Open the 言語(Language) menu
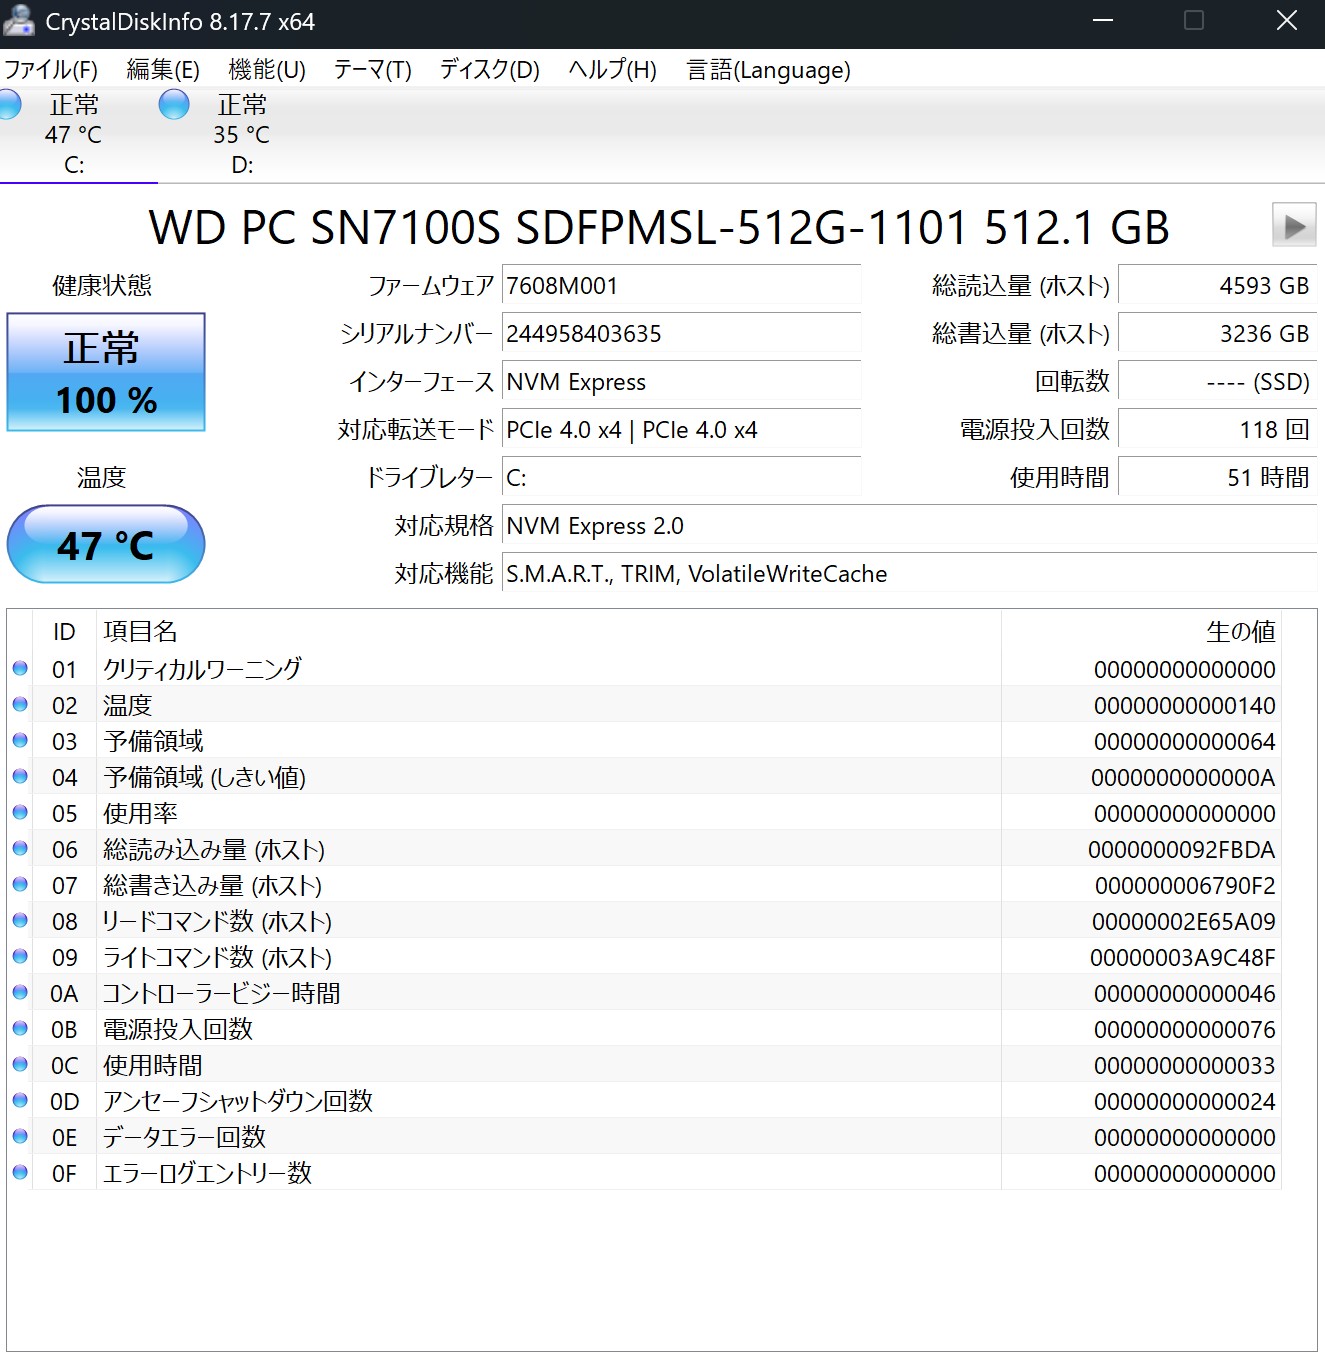Viewport: 1325px width, 1366px height. 769,70
